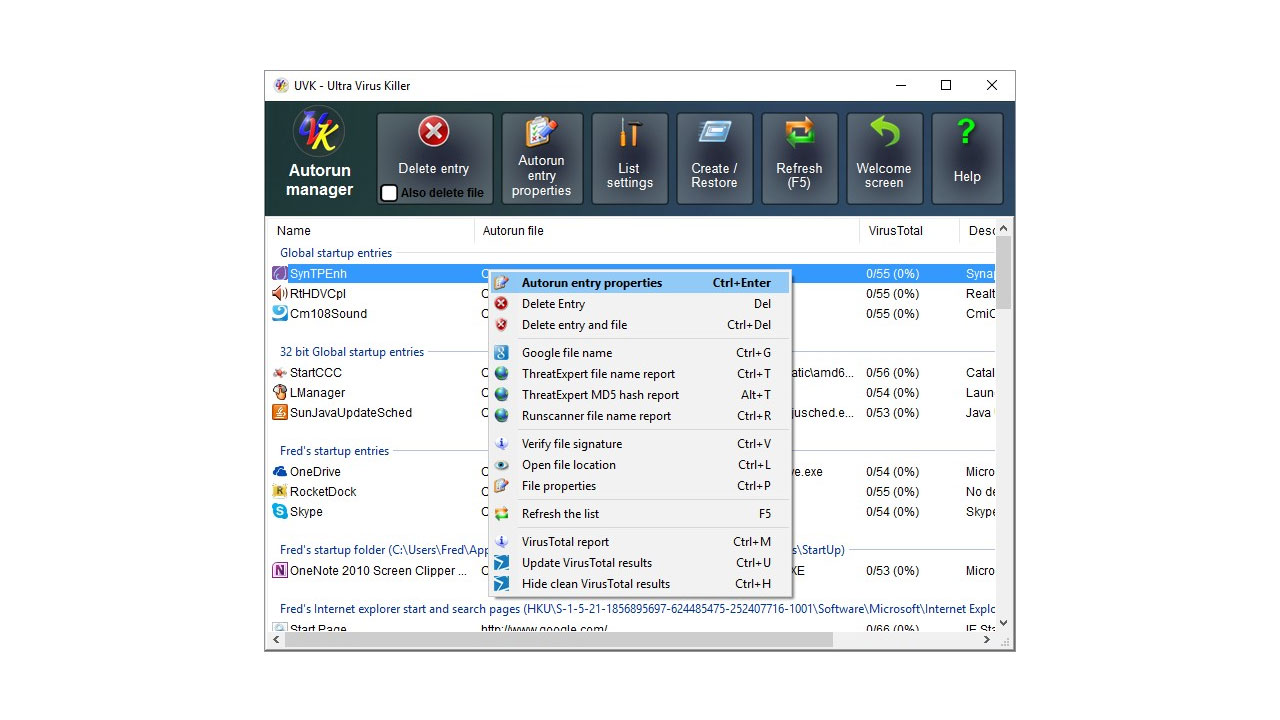Viewport: 1280px width, 720px height.
Task: Click the SunJavaUpdateSched Java icon
Action: click(280, 412)
